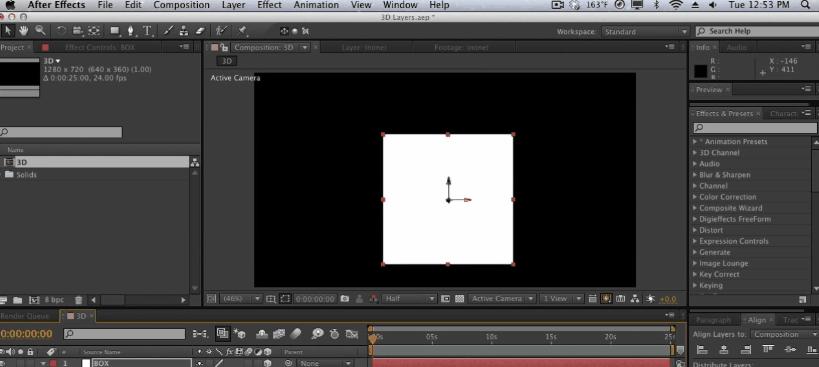Viewport: 819px width, 367px height.
Task: Select the Puppet Pin tool
Action: [242, 31]
